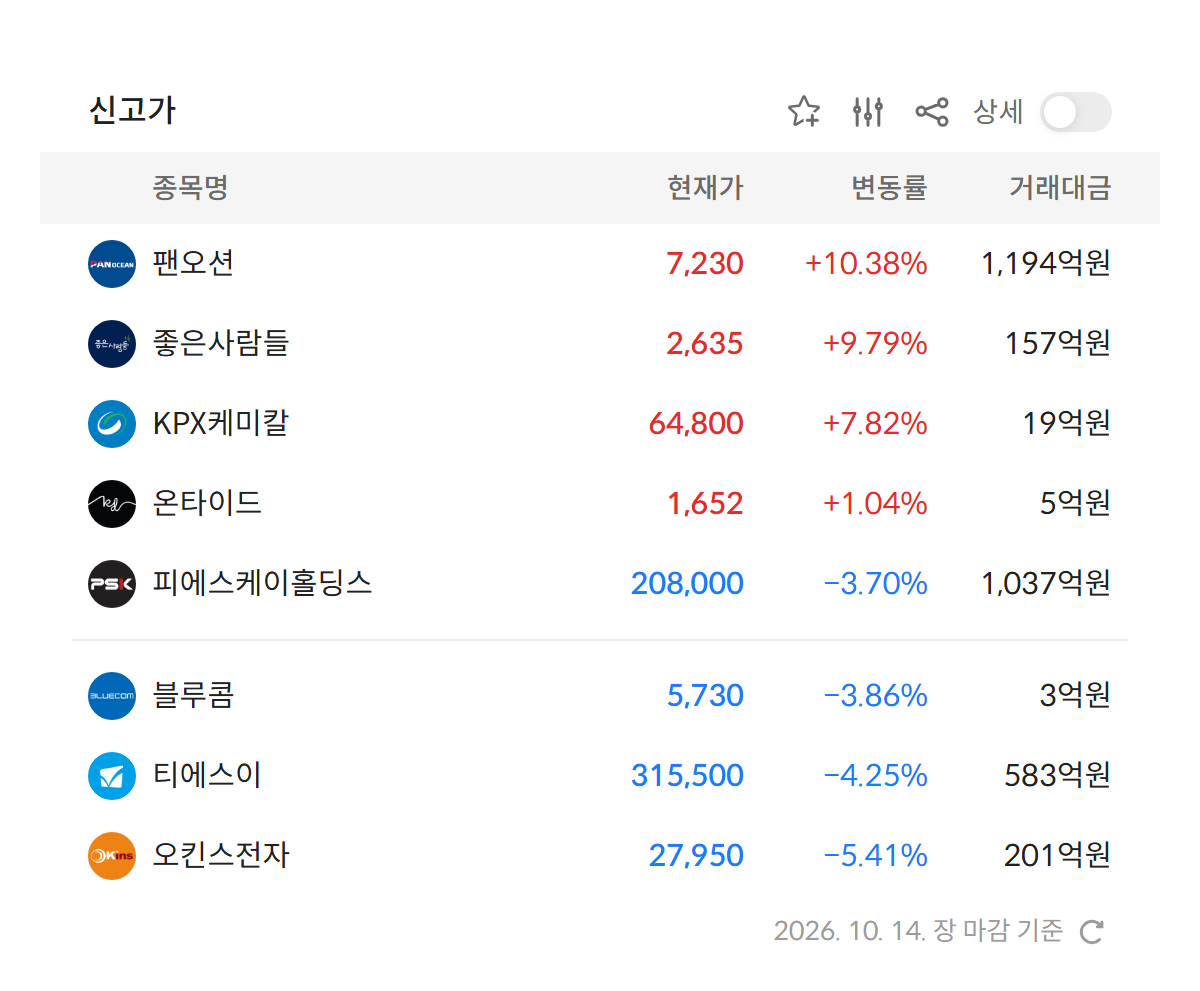1200x991 pixels.
Task: Select 팬오션 price 7,230
Action: coord(705,264)
